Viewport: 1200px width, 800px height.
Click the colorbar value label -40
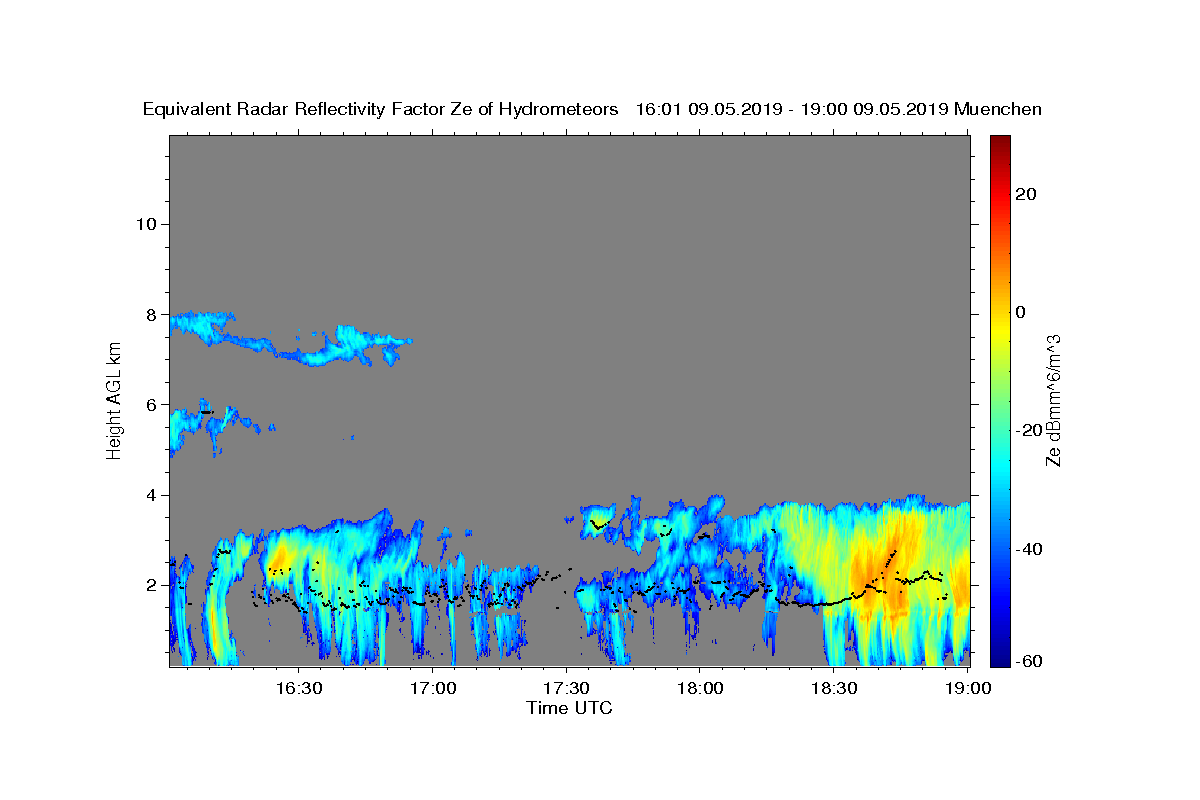[x=1029, y=549]
